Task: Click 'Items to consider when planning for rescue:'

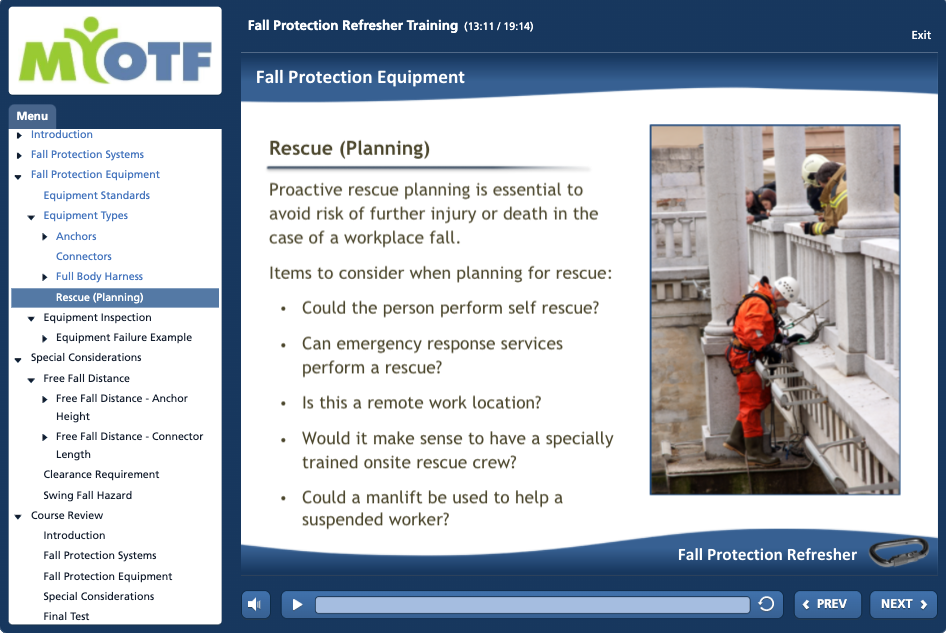Action: click(440, 273)
